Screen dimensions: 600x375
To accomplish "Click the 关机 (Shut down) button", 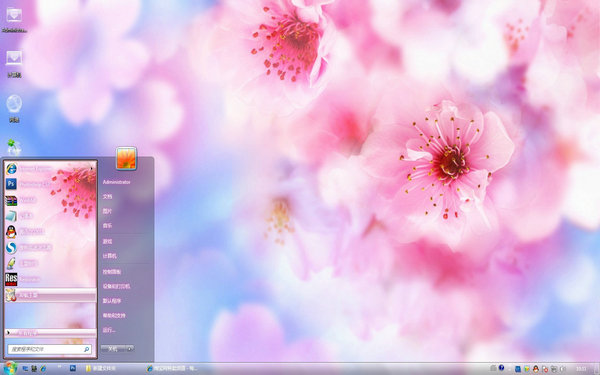I will pyautogui.click(x=114, y=349).
